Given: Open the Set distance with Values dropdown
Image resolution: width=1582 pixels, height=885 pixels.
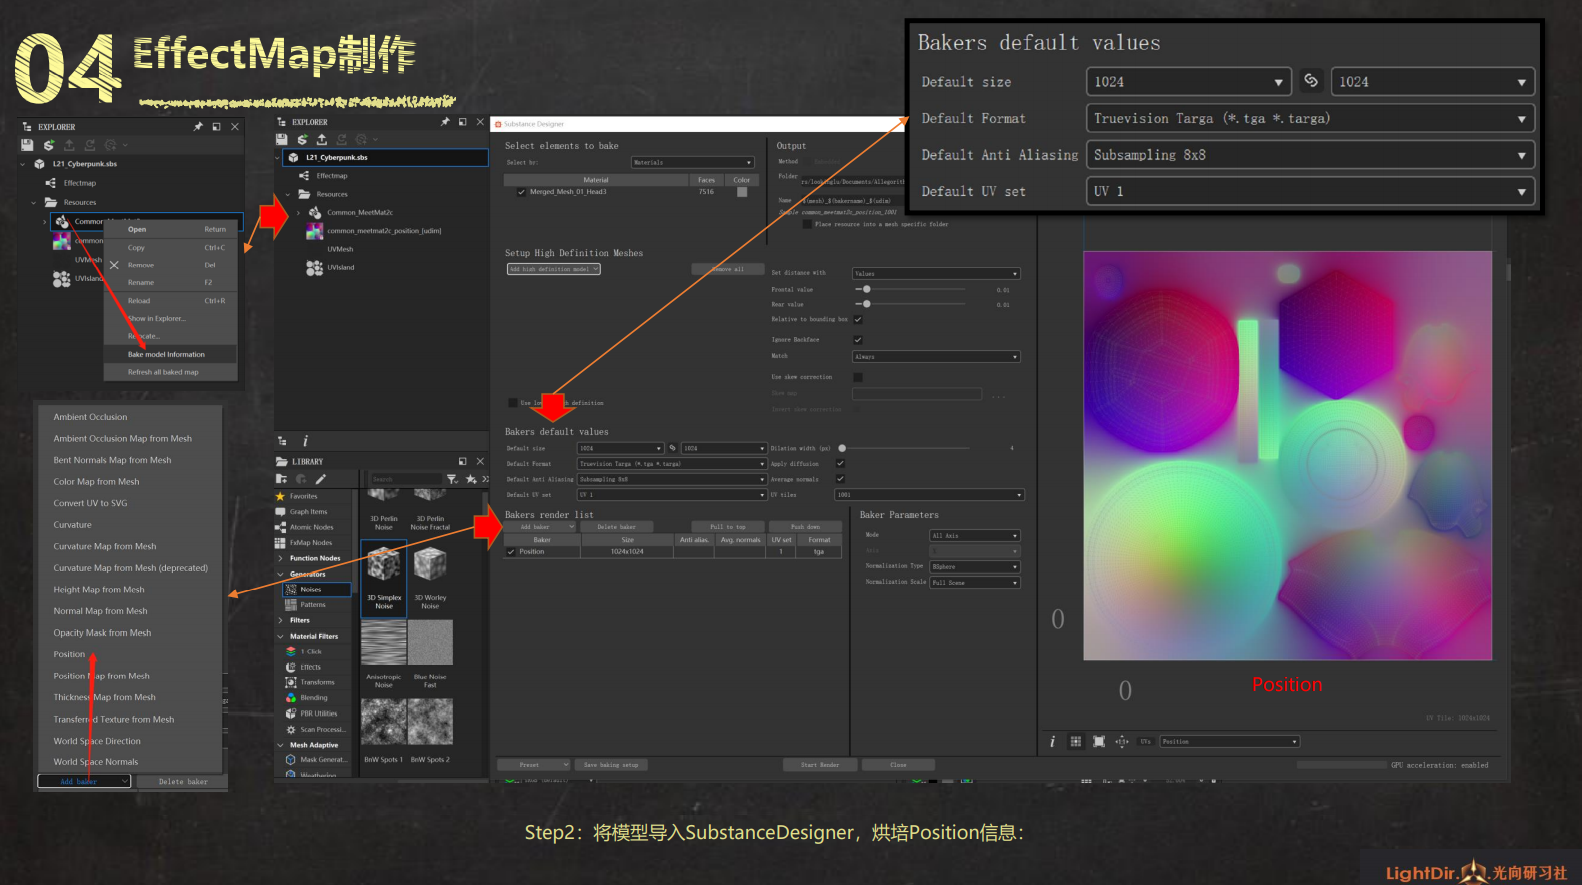Looking at the screenshot, I should [x=936, y=273].
